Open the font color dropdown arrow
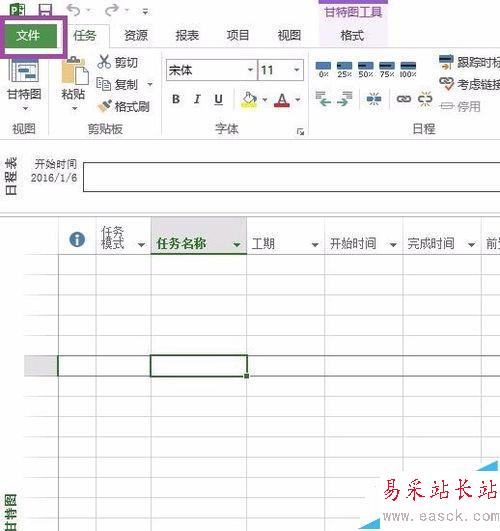The width and height of the screenshot is (500, 531). [x=297, y=100]
